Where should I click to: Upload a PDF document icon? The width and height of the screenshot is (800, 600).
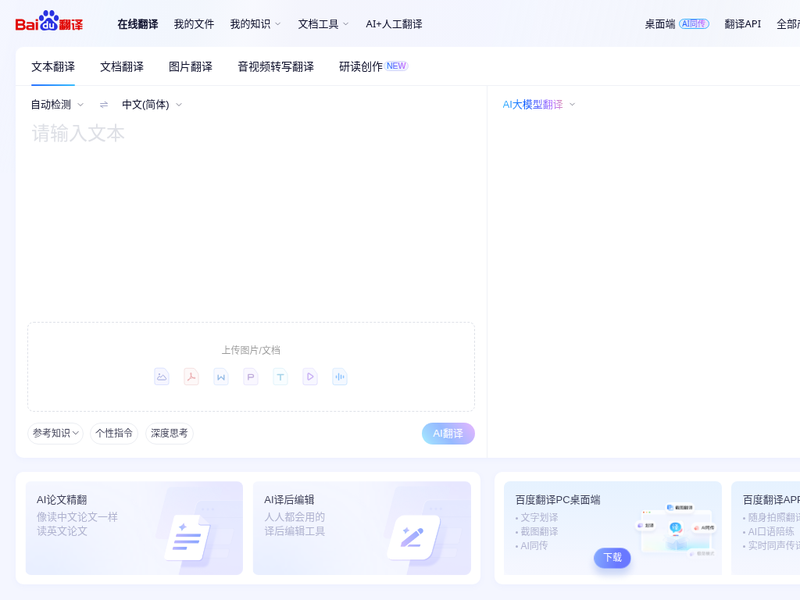(x=191, y=377)
